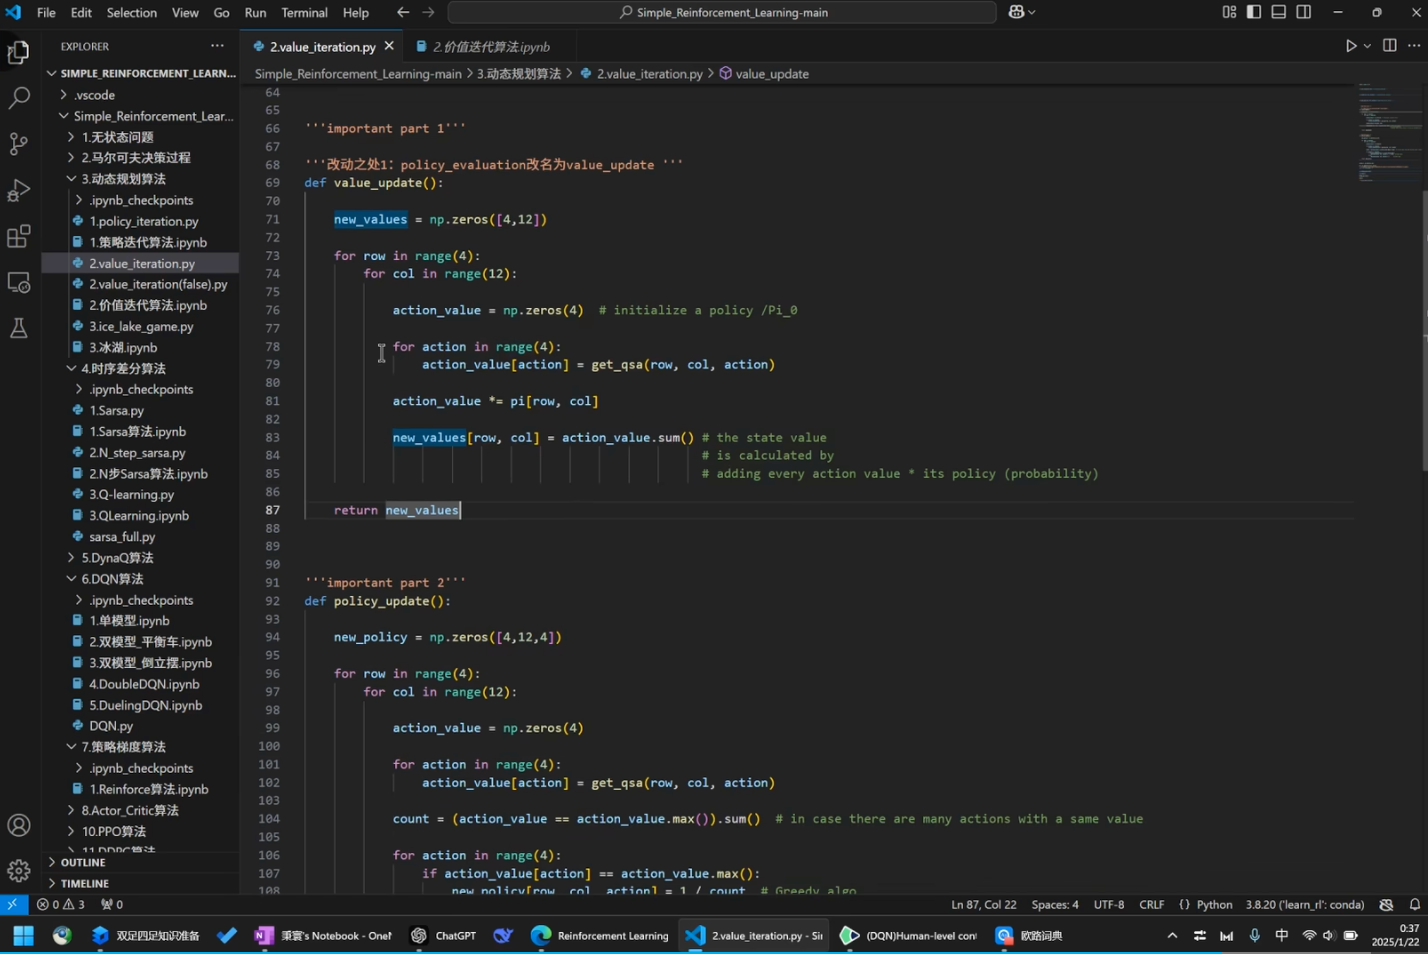Viewport: 1428px width, 954px height.
Task: Toggle the secondary side bar
Action: [x=1304, y=12]
